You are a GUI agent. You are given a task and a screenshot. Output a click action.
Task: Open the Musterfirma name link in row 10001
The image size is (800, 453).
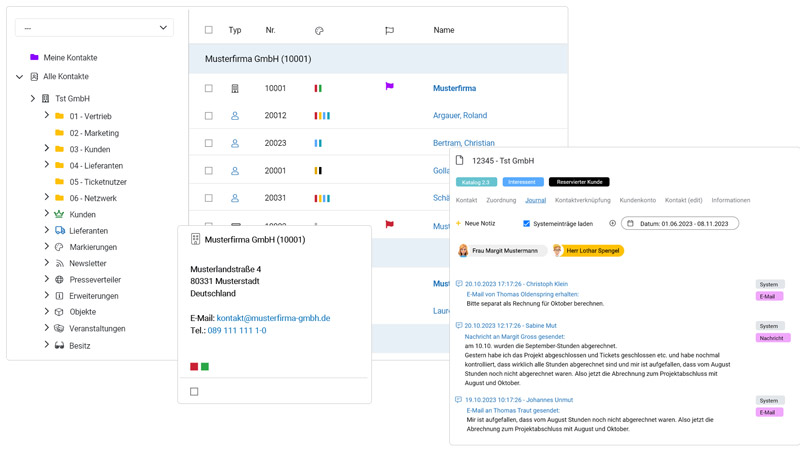(x=455, y=88)
